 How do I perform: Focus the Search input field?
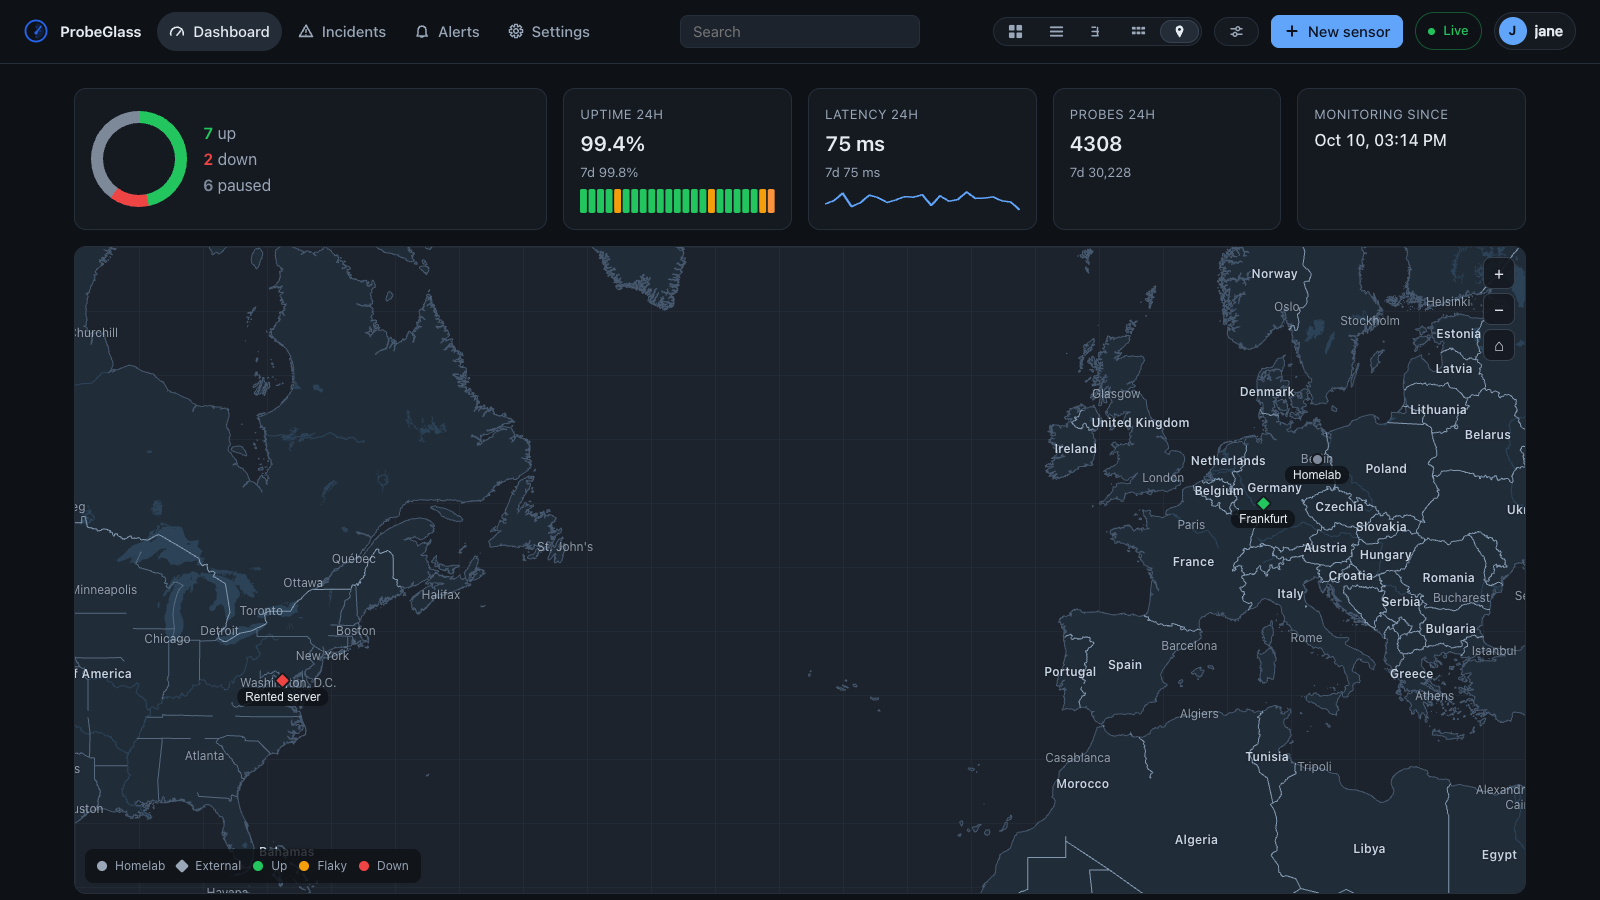click(800, 32)
